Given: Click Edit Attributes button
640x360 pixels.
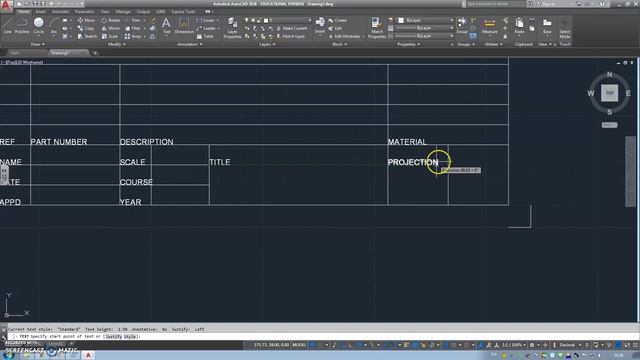Looking at the screenshot, I should (x=345, y=36).
